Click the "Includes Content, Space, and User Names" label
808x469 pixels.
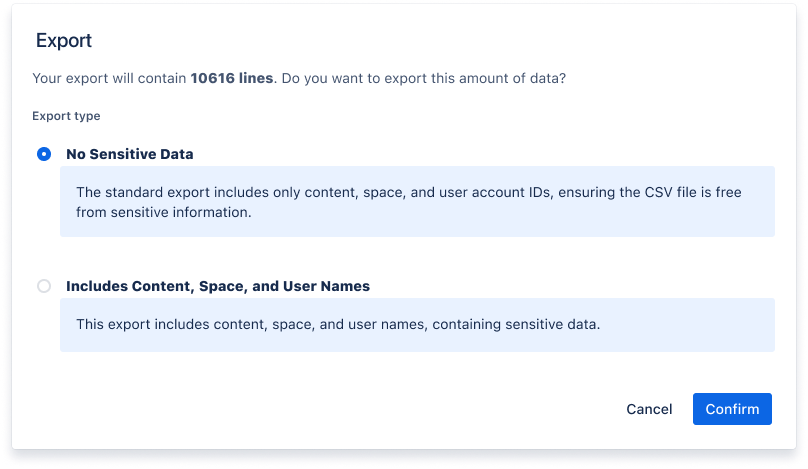pyautogui.click(x=218, y=286)
